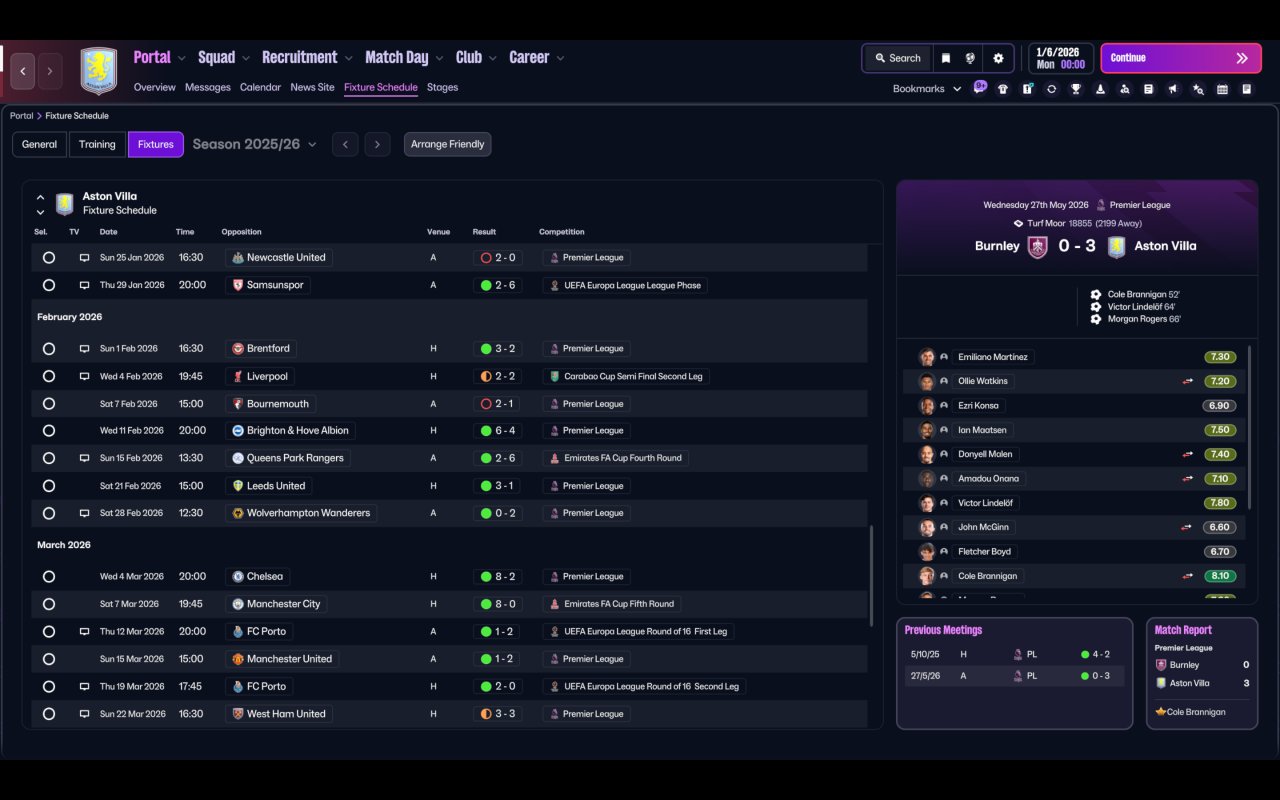Go to the previous season with left arrow
The width and height of the screenshot is (1280, 800).
click(x=345, y=144)
